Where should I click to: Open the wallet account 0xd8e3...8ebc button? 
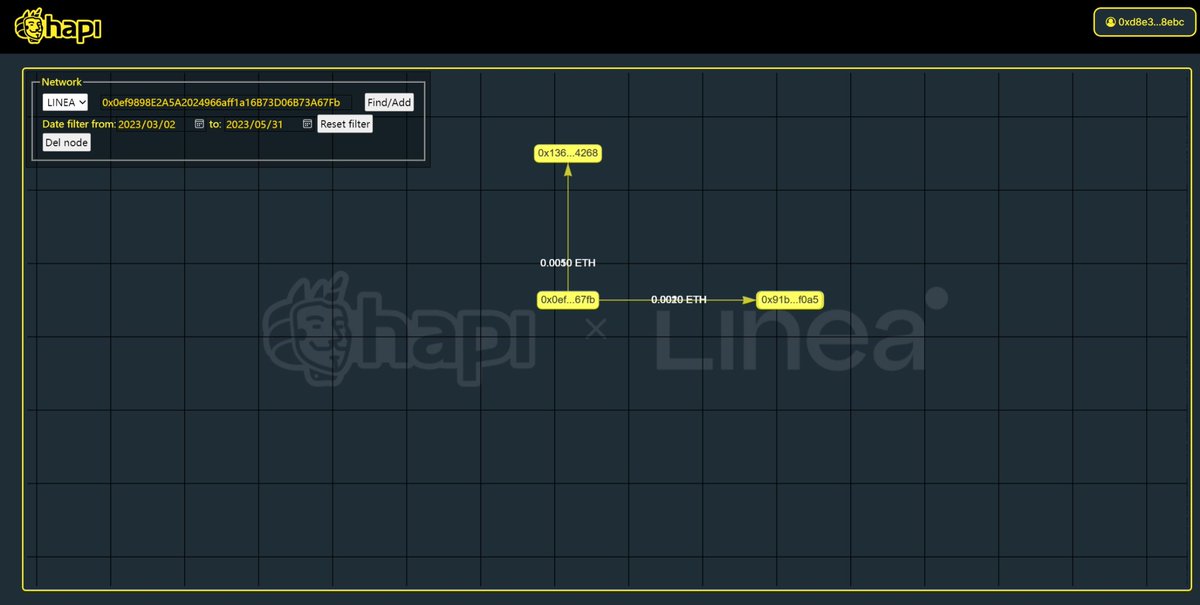click(1144, 22)
